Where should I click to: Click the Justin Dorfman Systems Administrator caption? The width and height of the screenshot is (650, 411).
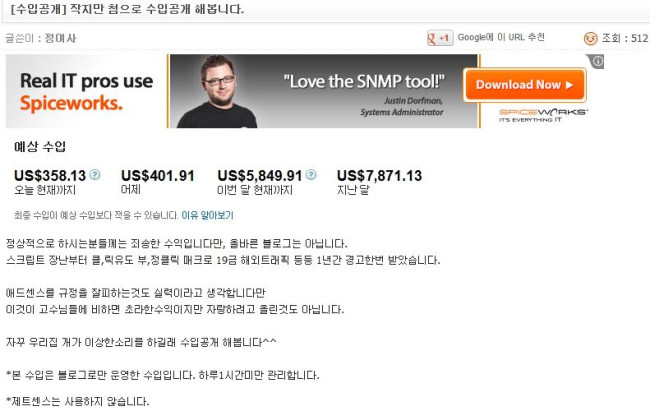coord(401,106)
